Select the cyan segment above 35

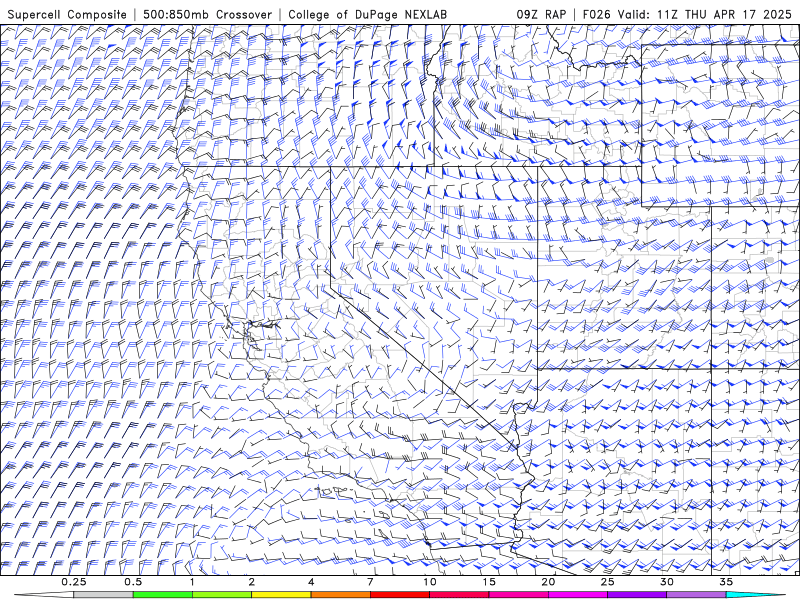click(755, 595)
